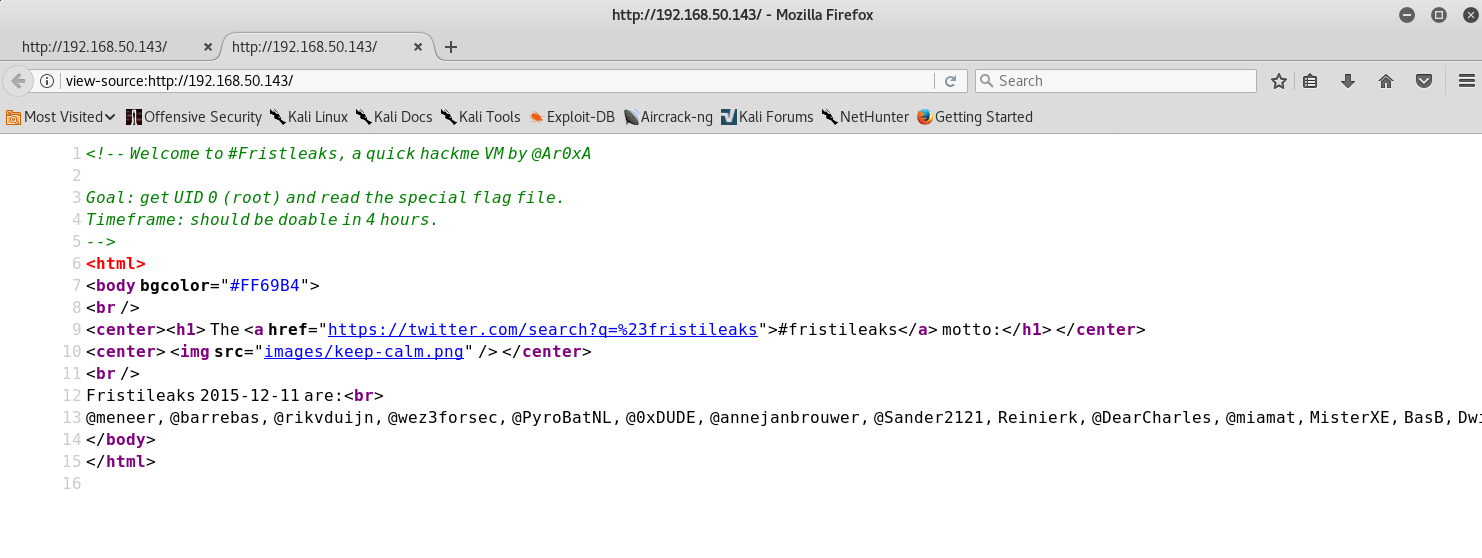Open the images/keep-calm.png source link
The width and height of the screenshot is (1482, 558).
(364, 352)
